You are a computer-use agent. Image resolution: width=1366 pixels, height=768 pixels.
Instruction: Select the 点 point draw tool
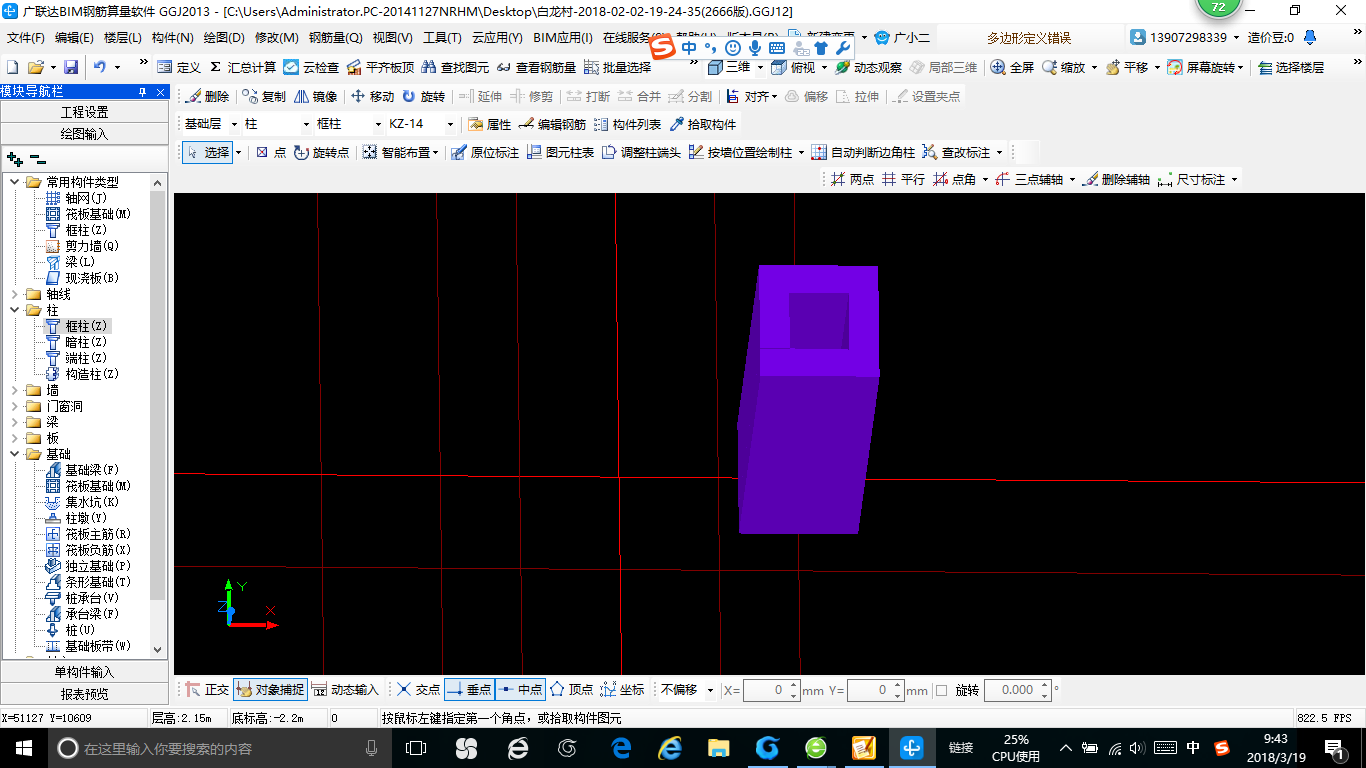point(270,152)
